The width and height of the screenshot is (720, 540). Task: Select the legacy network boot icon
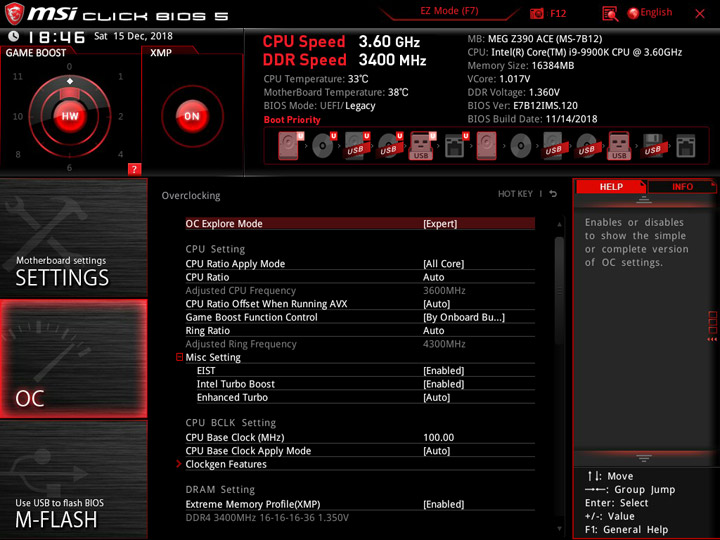click(686, 146)
